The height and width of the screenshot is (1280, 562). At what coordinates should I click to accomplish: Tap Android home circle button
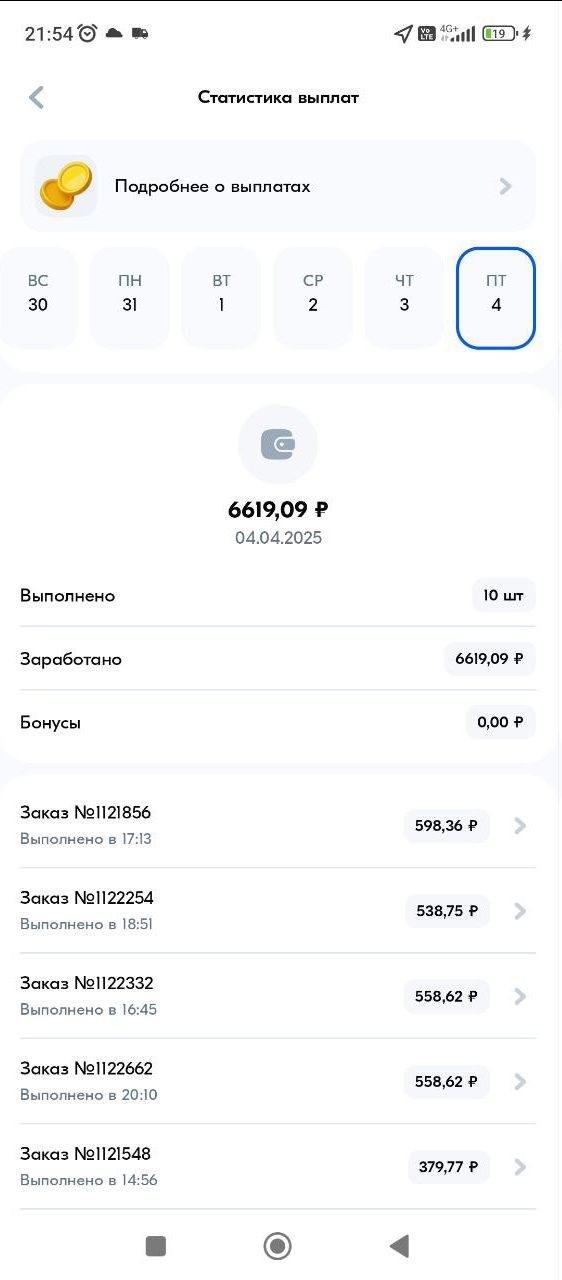coord(277,1245)
